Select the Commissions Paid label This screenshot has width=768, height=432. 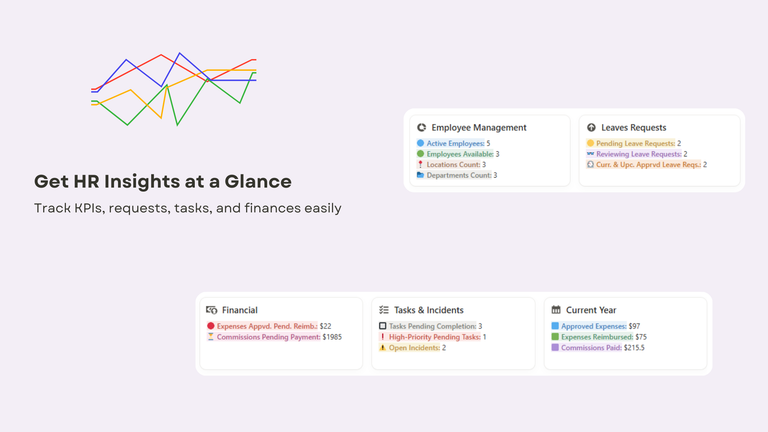[x=591, y=348]
